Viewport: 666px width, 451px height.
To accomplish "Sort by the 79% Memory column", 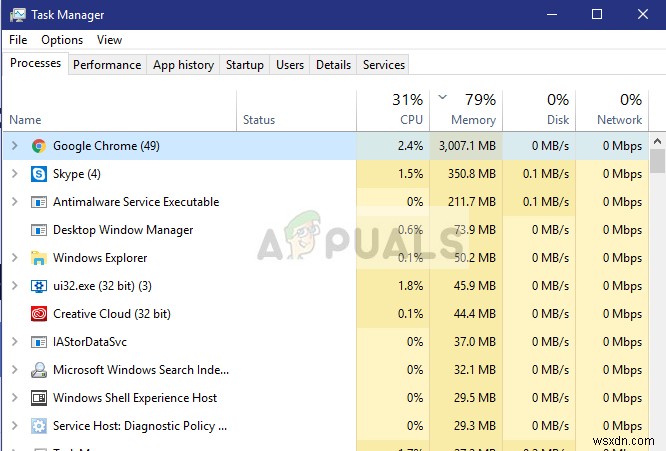I will [466, 110].
